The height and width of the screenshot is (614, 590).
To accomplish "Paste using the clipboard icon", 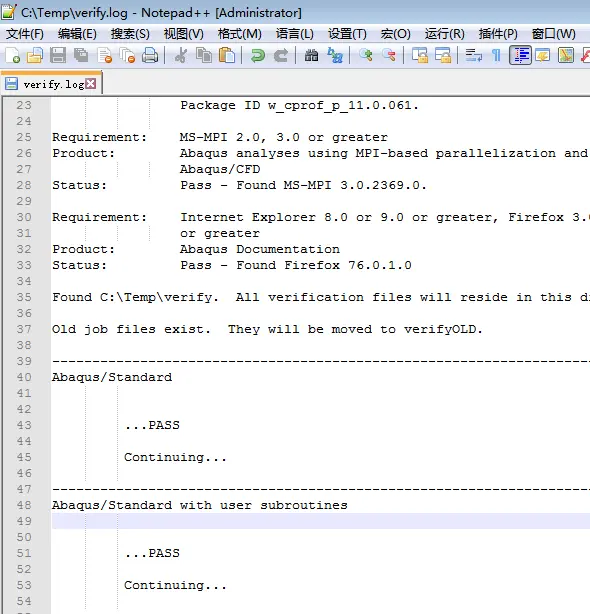I will tap(227, 56).
